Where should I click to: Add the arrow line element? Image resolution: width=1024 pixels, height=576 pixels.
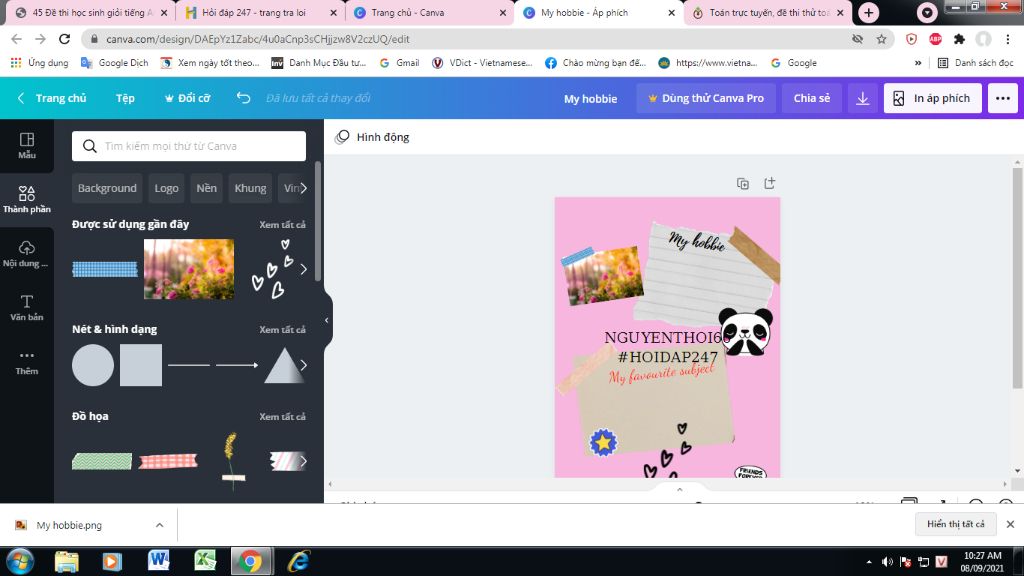click(237, 365)
